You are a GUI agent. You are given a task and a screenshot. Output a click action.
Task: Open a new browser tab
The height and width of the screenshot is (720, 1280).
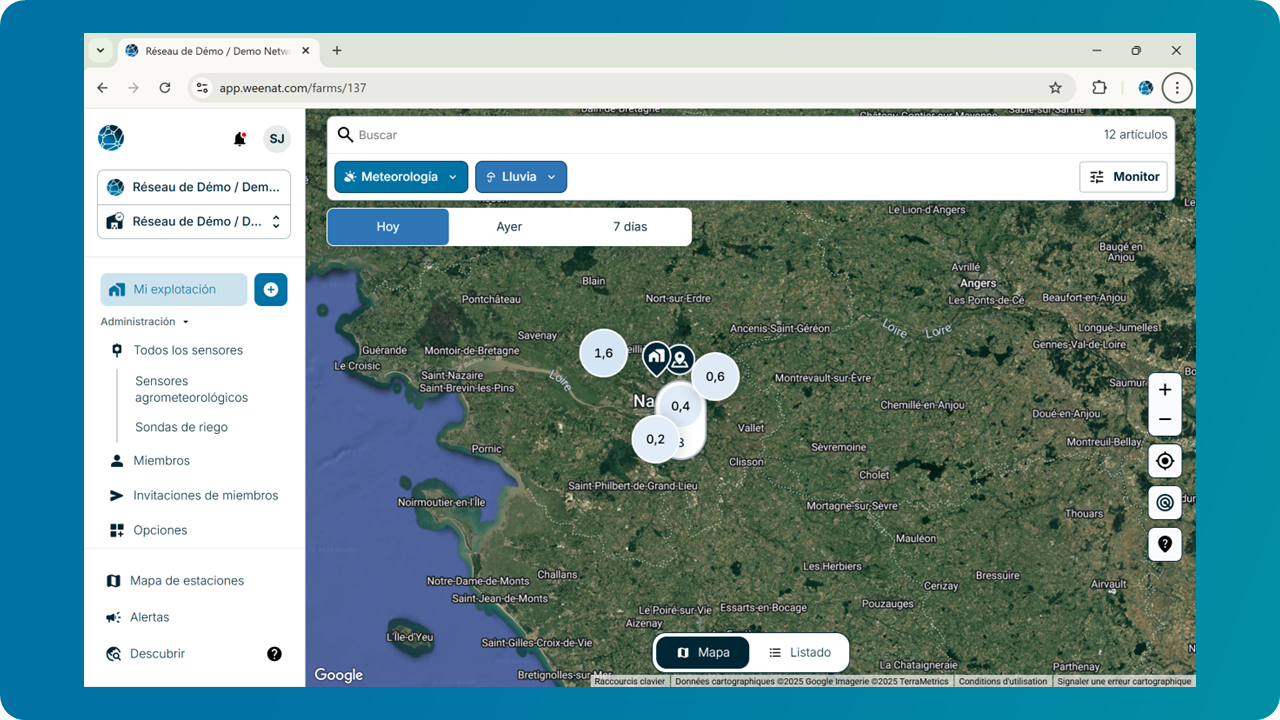(x=337, y=50)
